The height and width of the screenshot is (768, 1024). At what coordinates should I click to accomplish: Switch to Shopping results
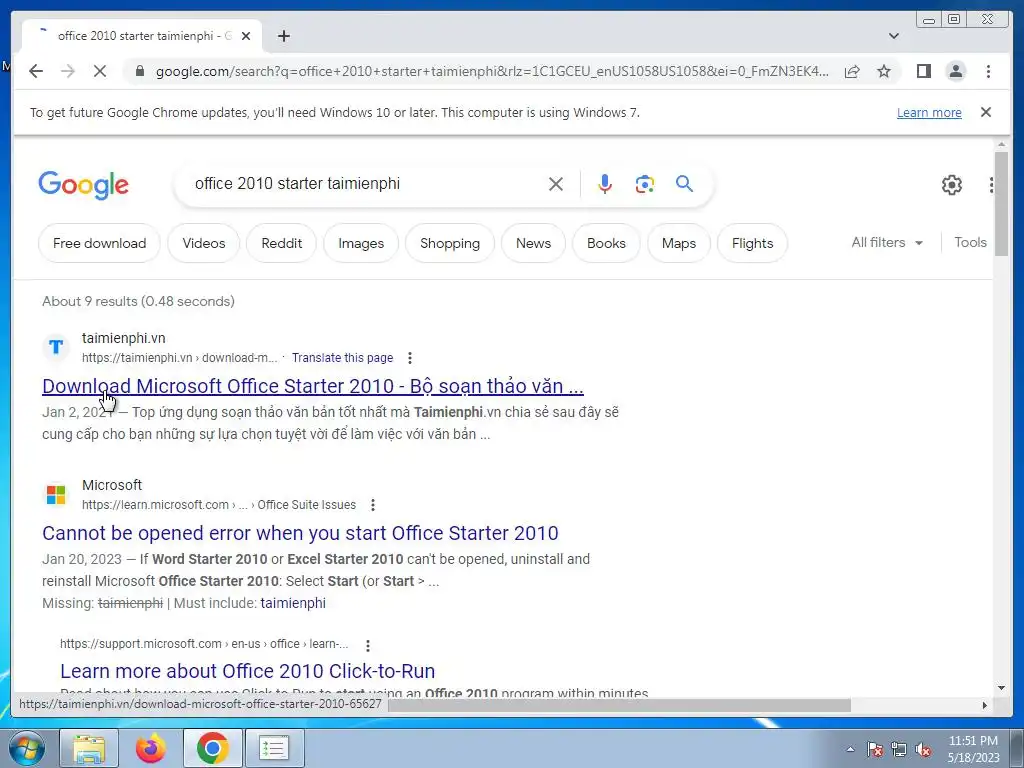450,243
